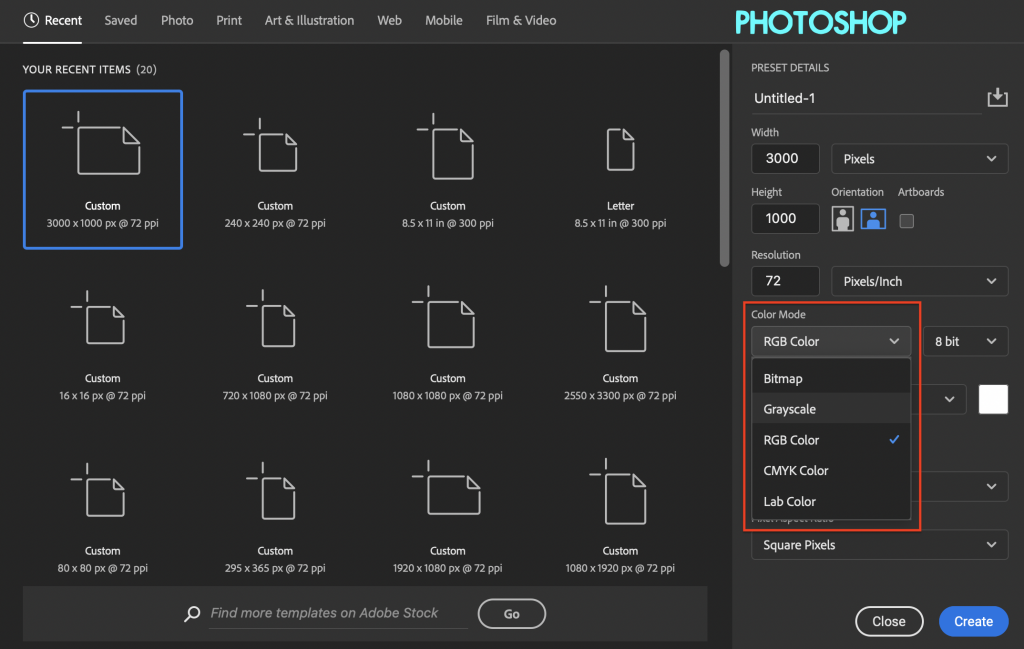Go to the Print tab
The height and width of the screenshot is (649, 1024).
[229, 20]
